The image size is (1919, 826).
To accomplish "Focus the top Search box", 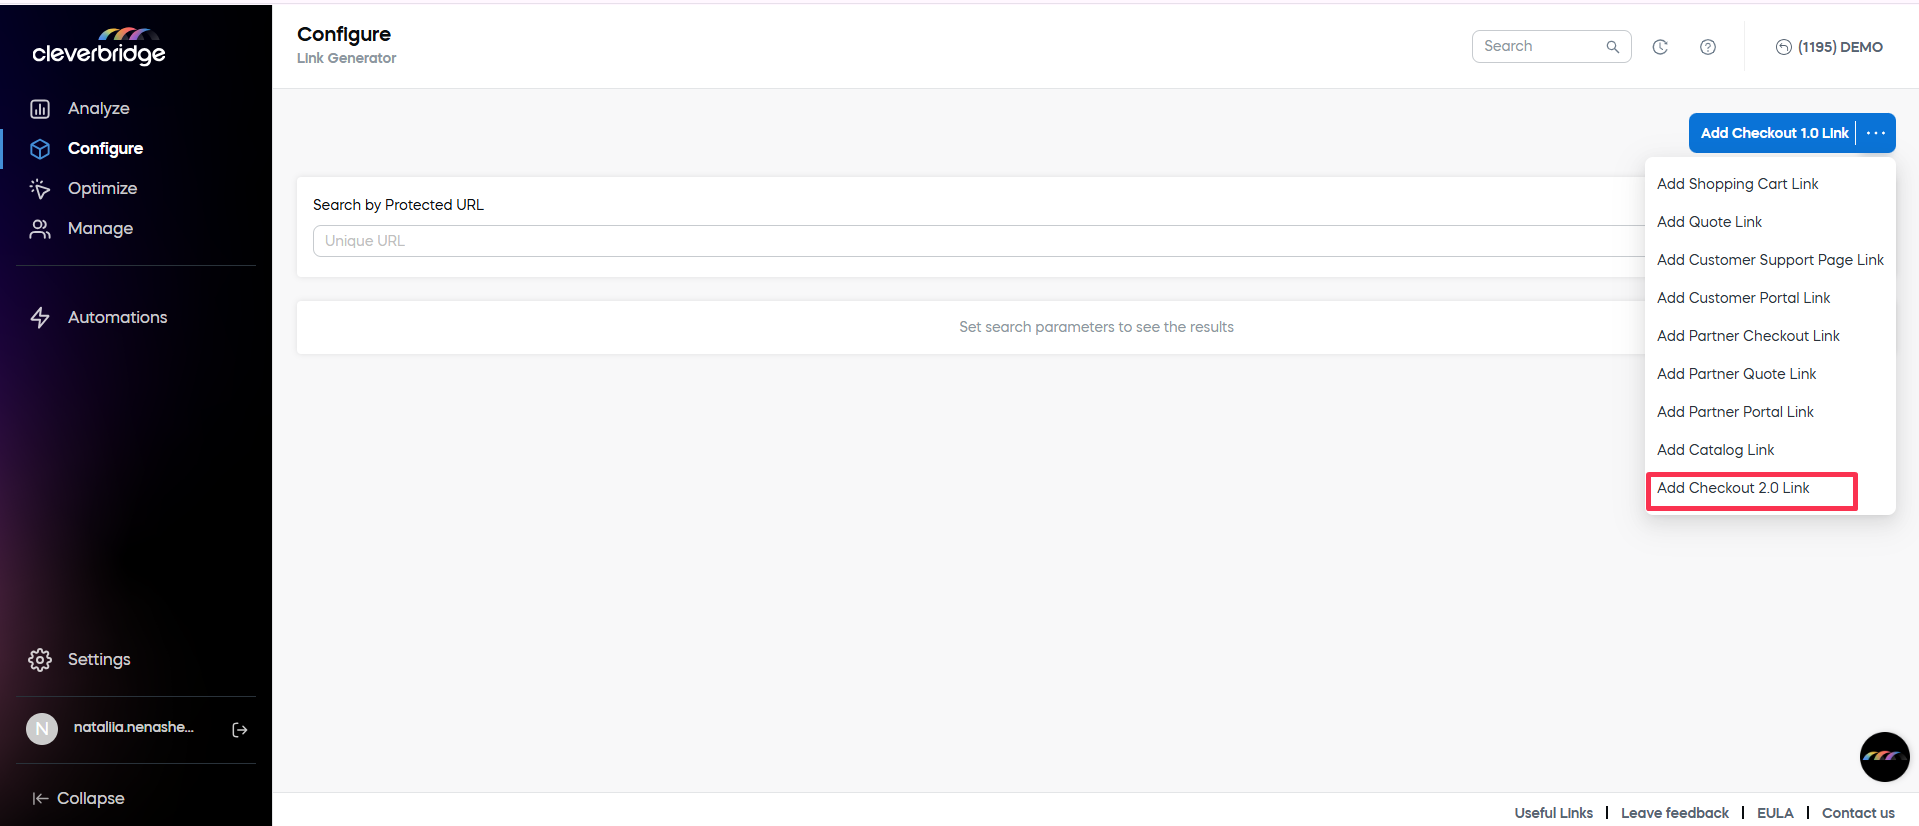I will [x=1542, y=47].
